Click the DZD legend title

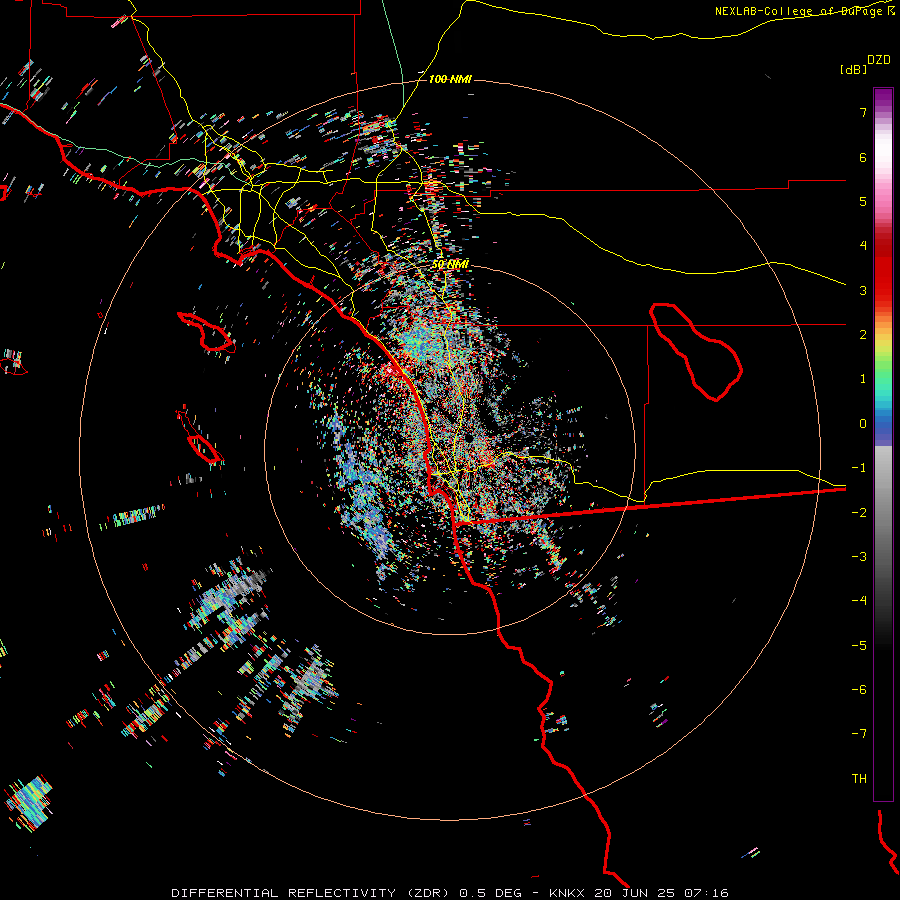click(879, 60)
